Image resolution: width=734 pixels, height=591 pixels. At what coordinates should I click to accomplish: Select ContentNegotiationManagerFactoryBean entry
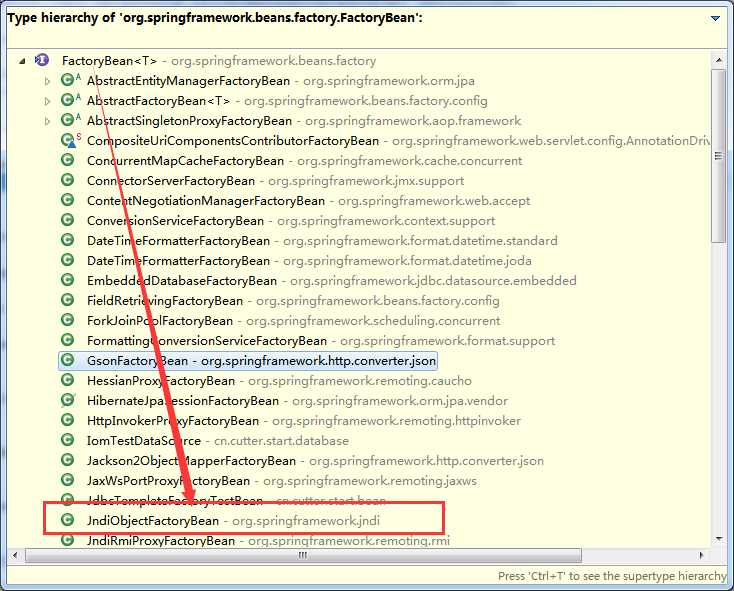pos(308,201)
